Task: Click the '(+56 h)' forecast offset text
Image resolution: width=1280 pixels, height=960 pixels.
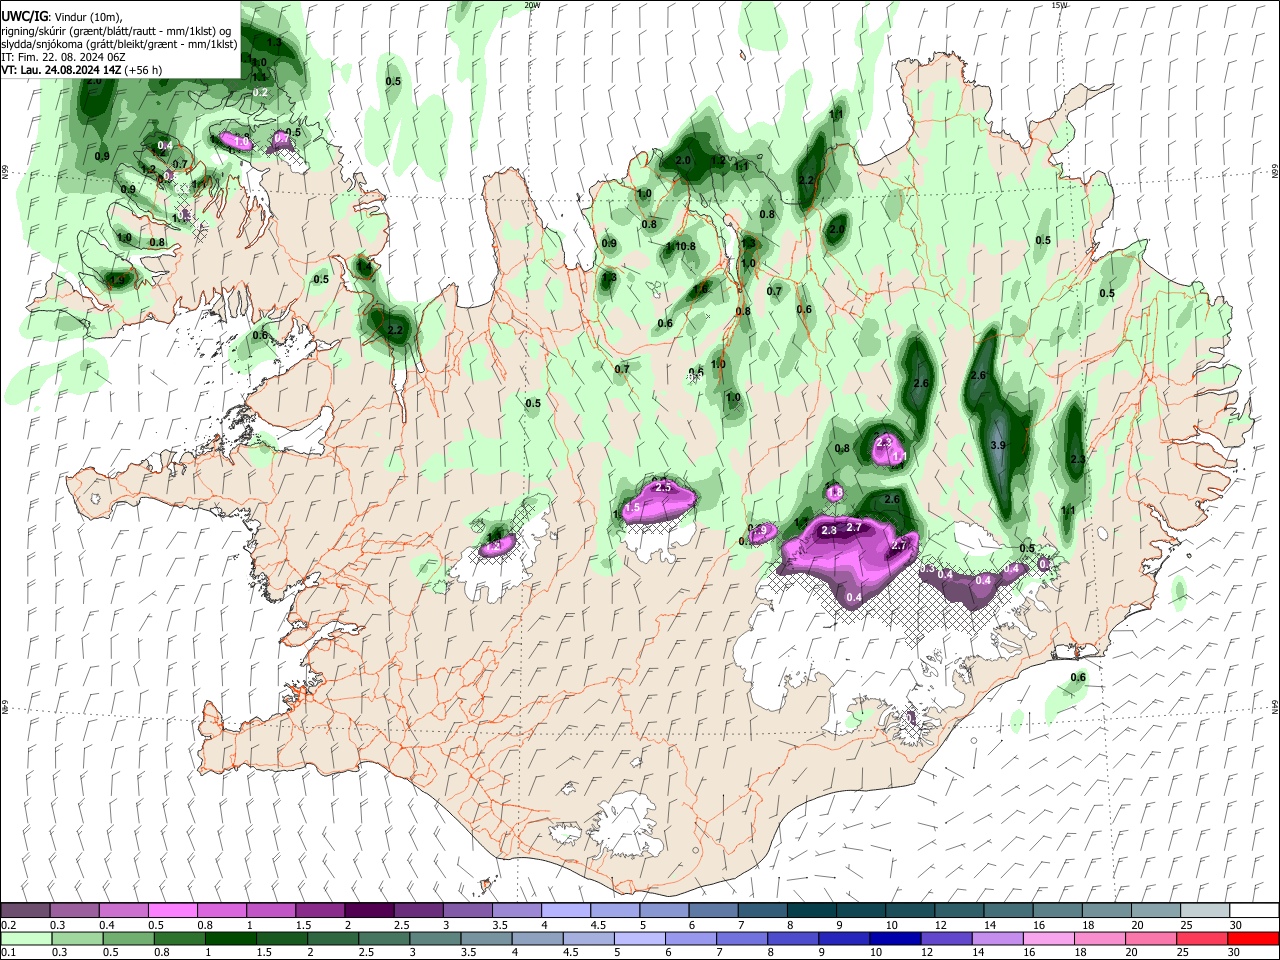Action: (144, 70)
